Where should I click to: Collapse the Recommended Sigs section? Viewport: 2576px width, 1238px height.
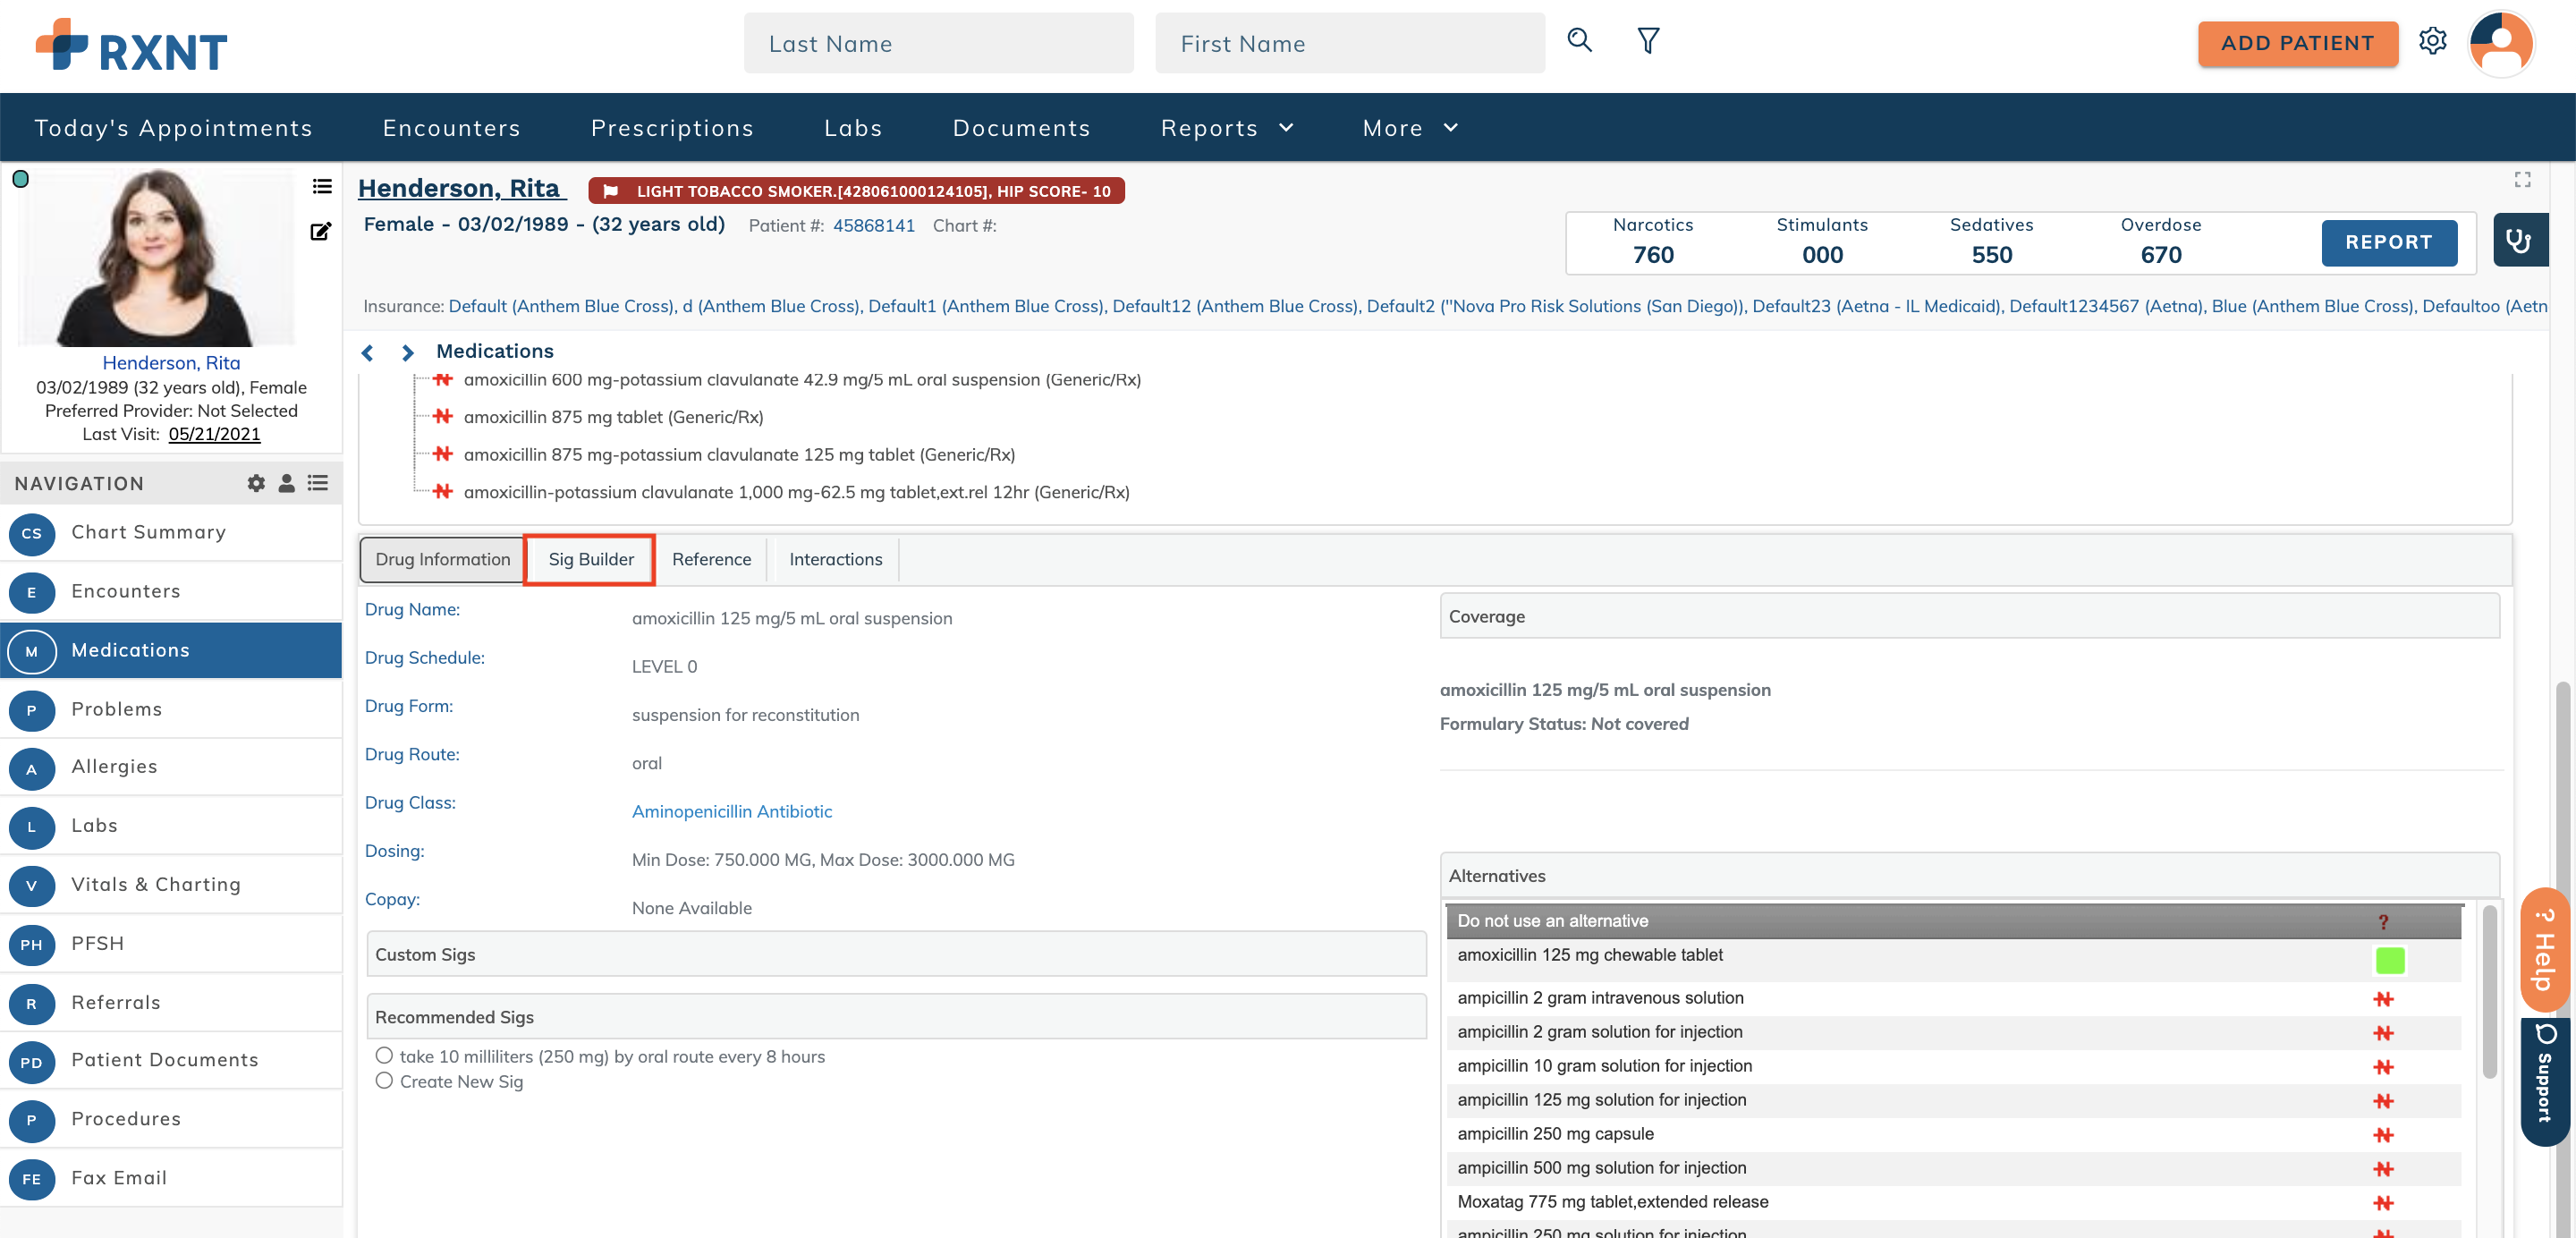(896, 1016)
